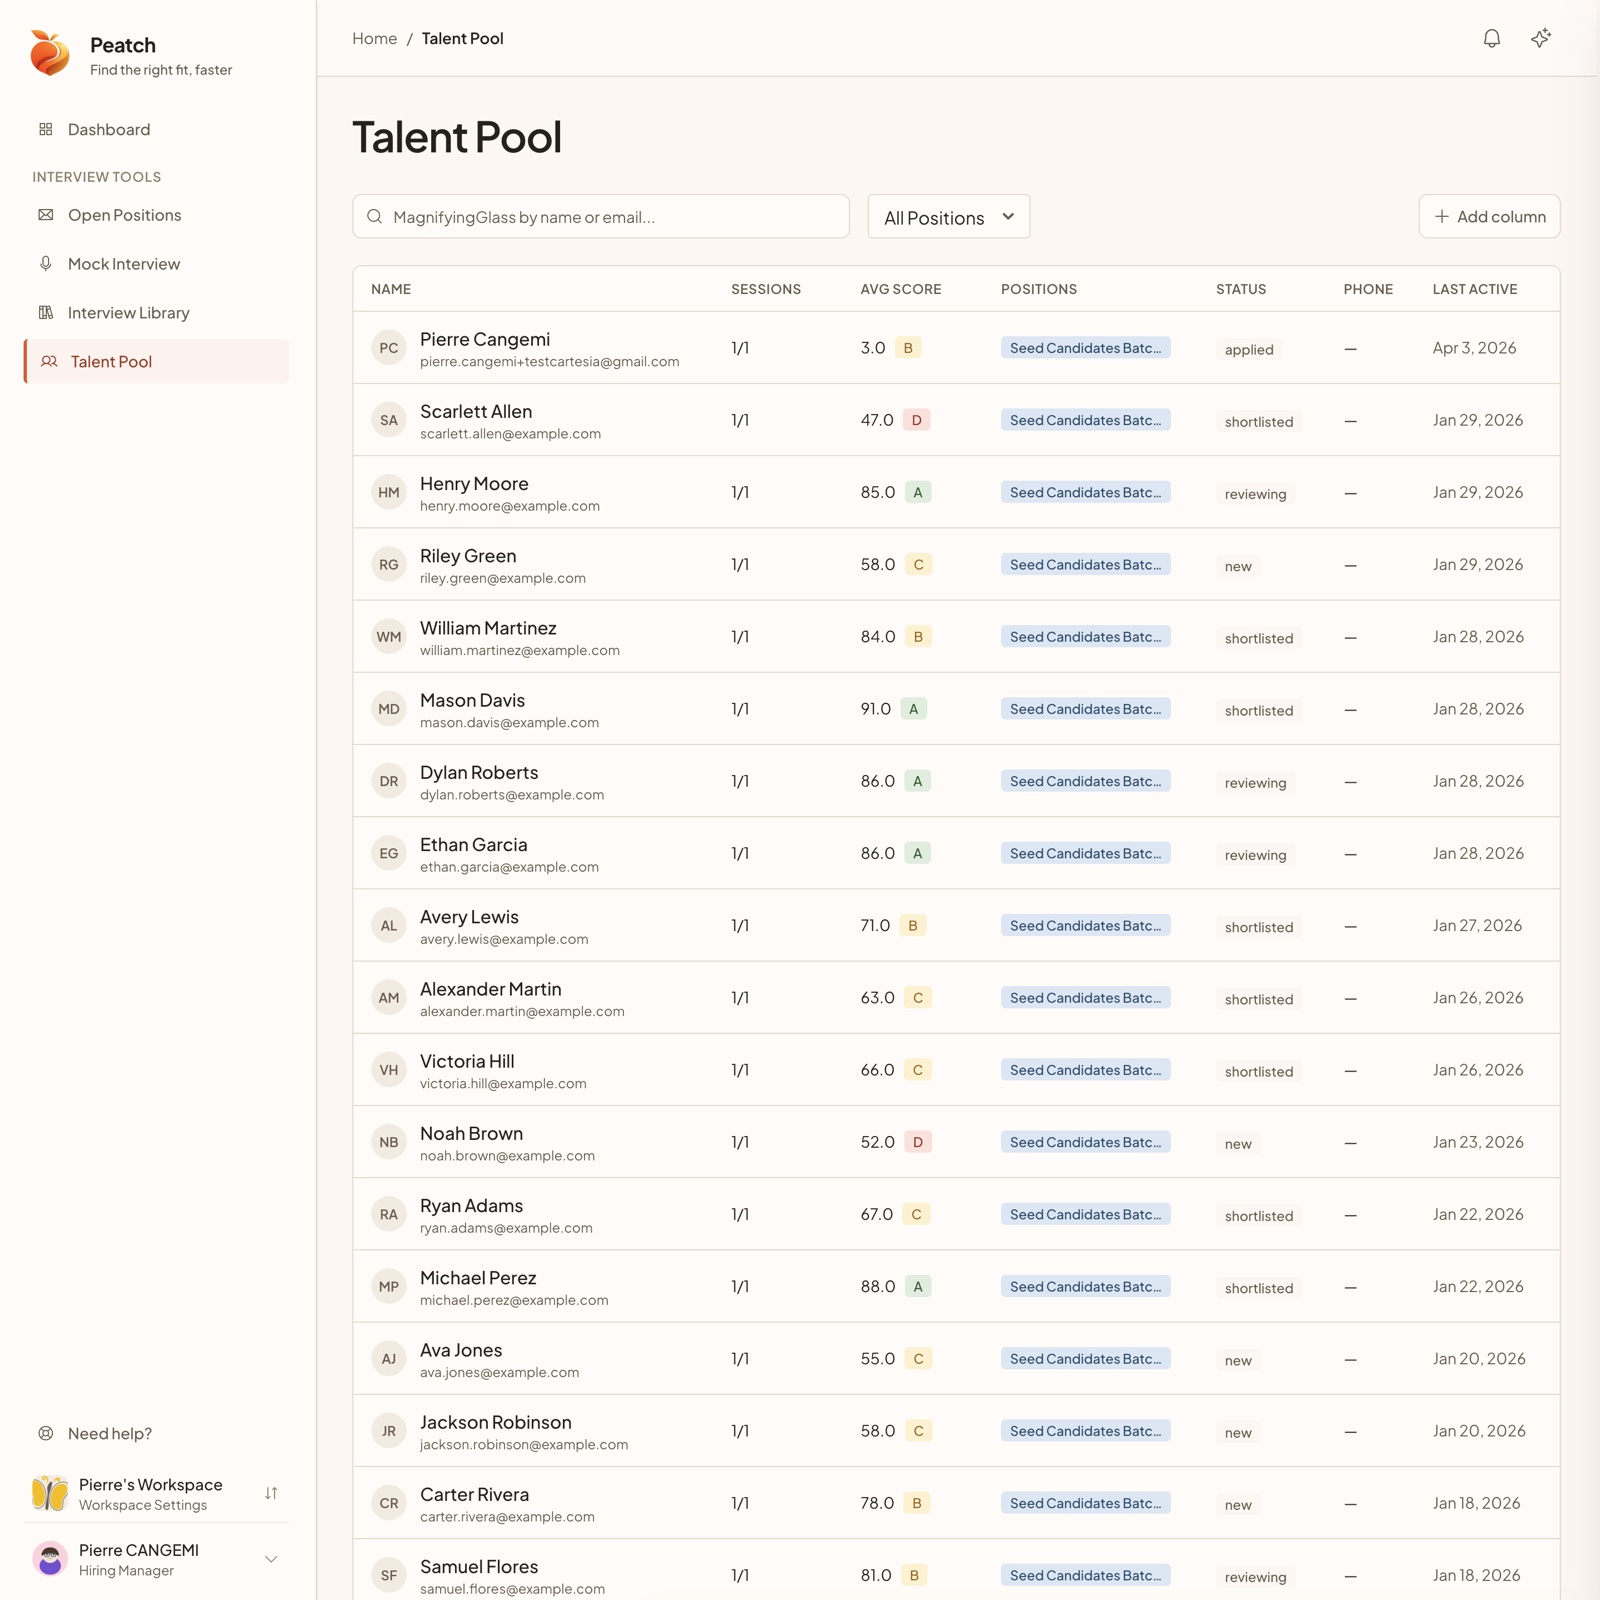
Task: Click the Seed Candidates tag for Michael Perez
Action: 1085,1287
